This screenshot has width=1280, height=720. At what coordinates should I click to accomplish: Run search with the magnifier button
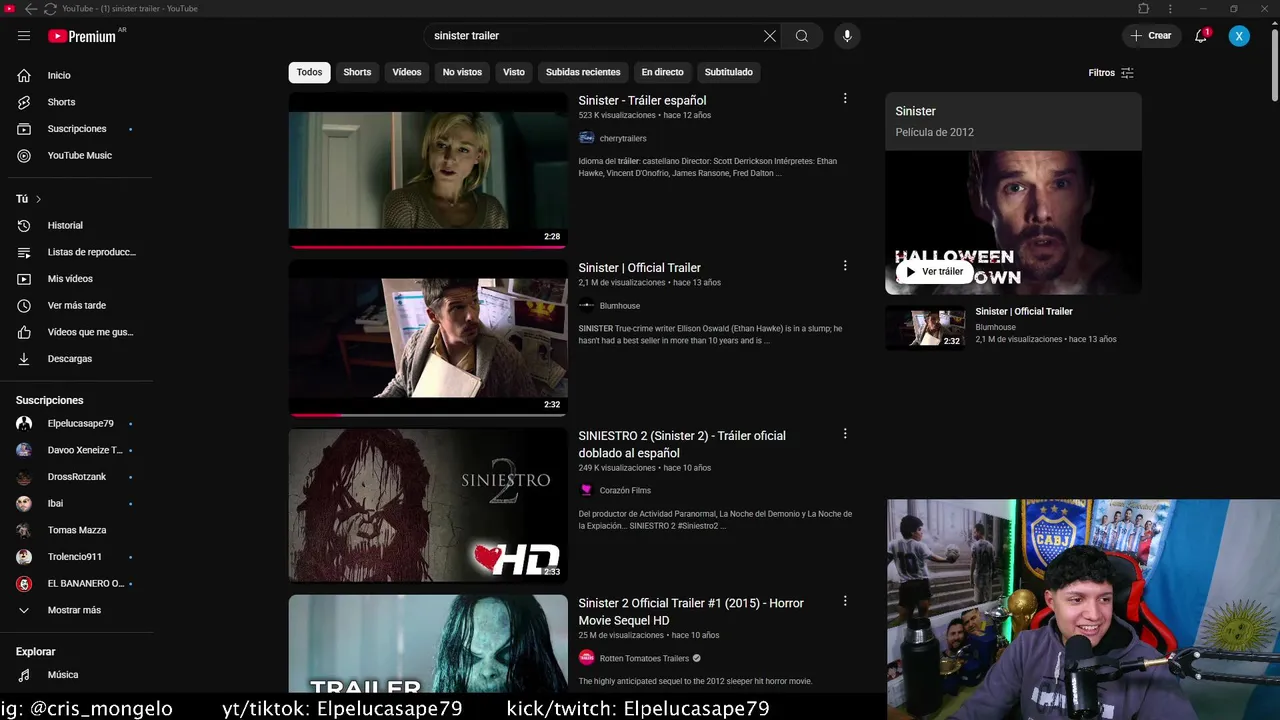point(802,36)
